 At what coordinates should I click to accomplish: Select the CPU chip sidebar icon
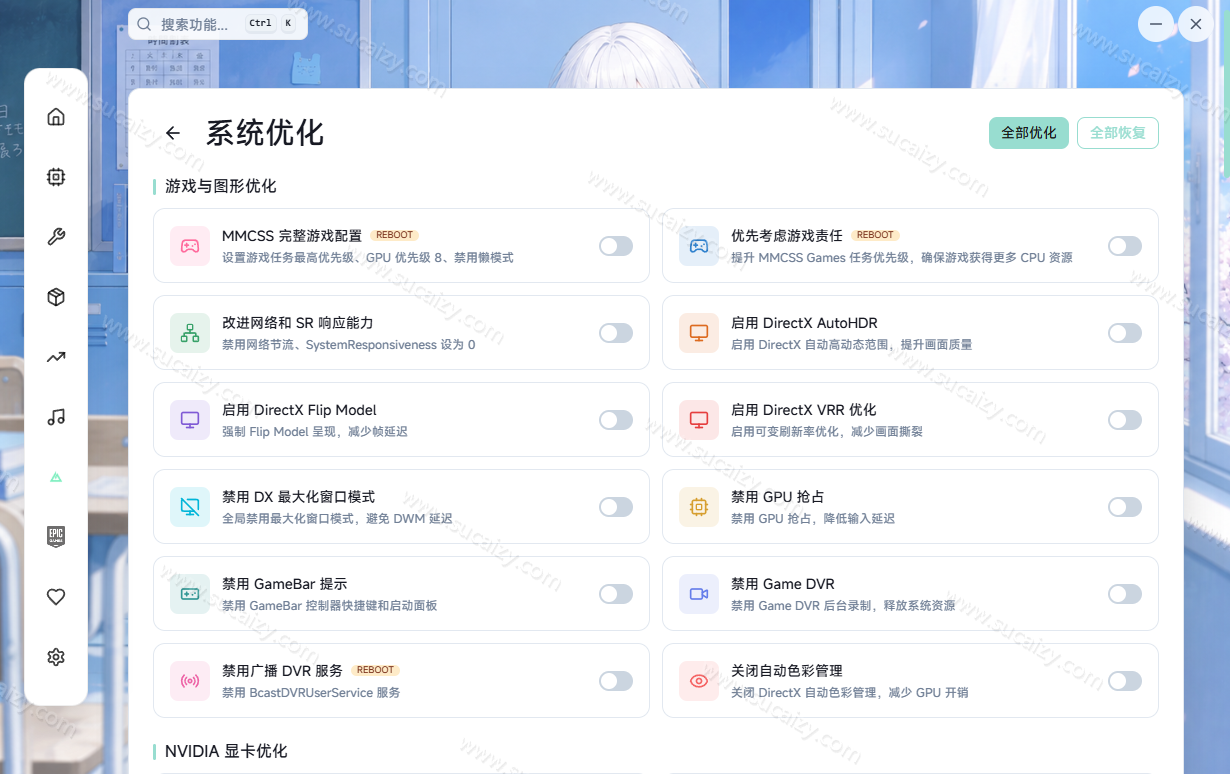56,177
